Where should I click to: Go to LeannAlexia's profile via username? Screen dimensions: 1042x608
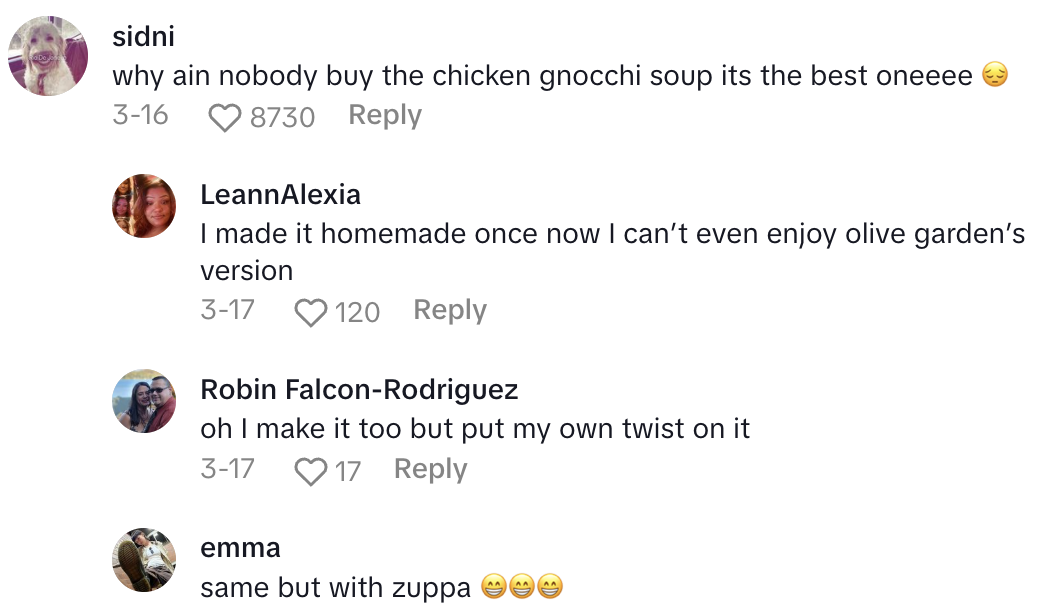[x=280, y=194]
